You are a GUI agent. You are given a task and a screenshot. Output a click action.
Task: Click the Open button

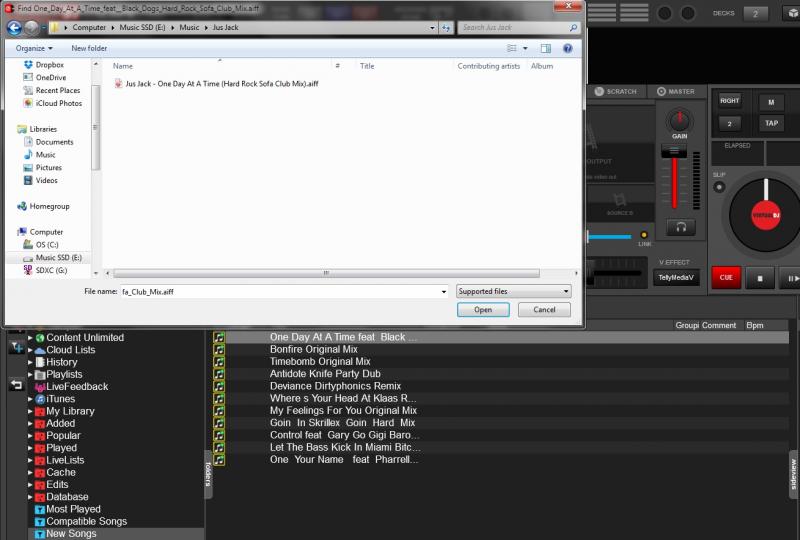click(x=483, y=310)
